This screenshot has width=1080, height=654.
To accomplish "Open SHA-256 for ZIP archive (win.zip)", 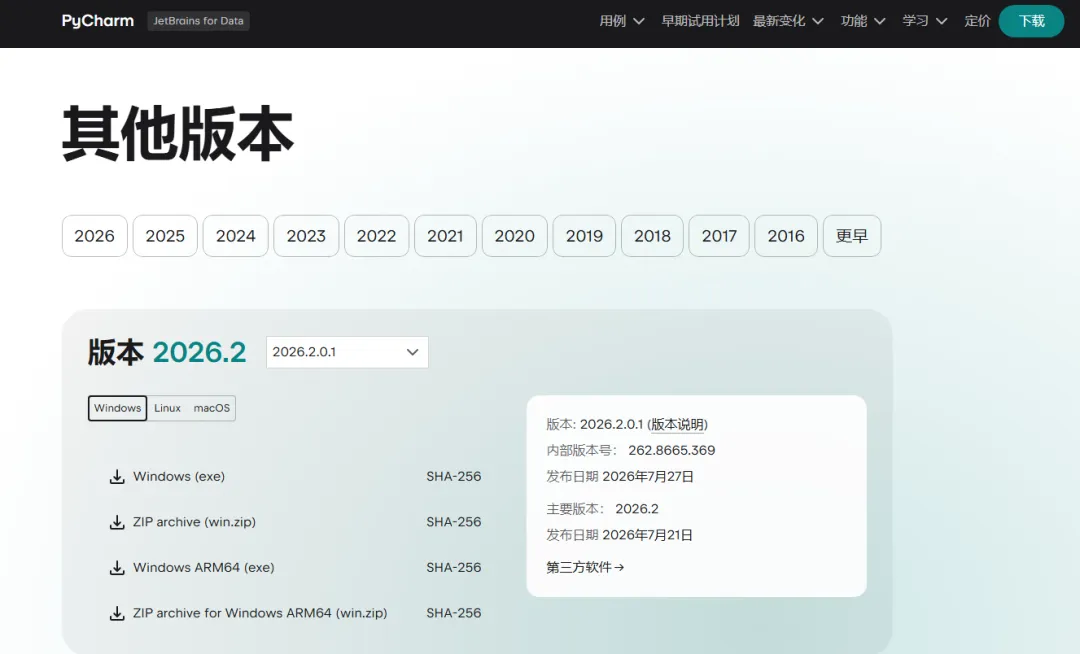I will [x=454, y=522].
